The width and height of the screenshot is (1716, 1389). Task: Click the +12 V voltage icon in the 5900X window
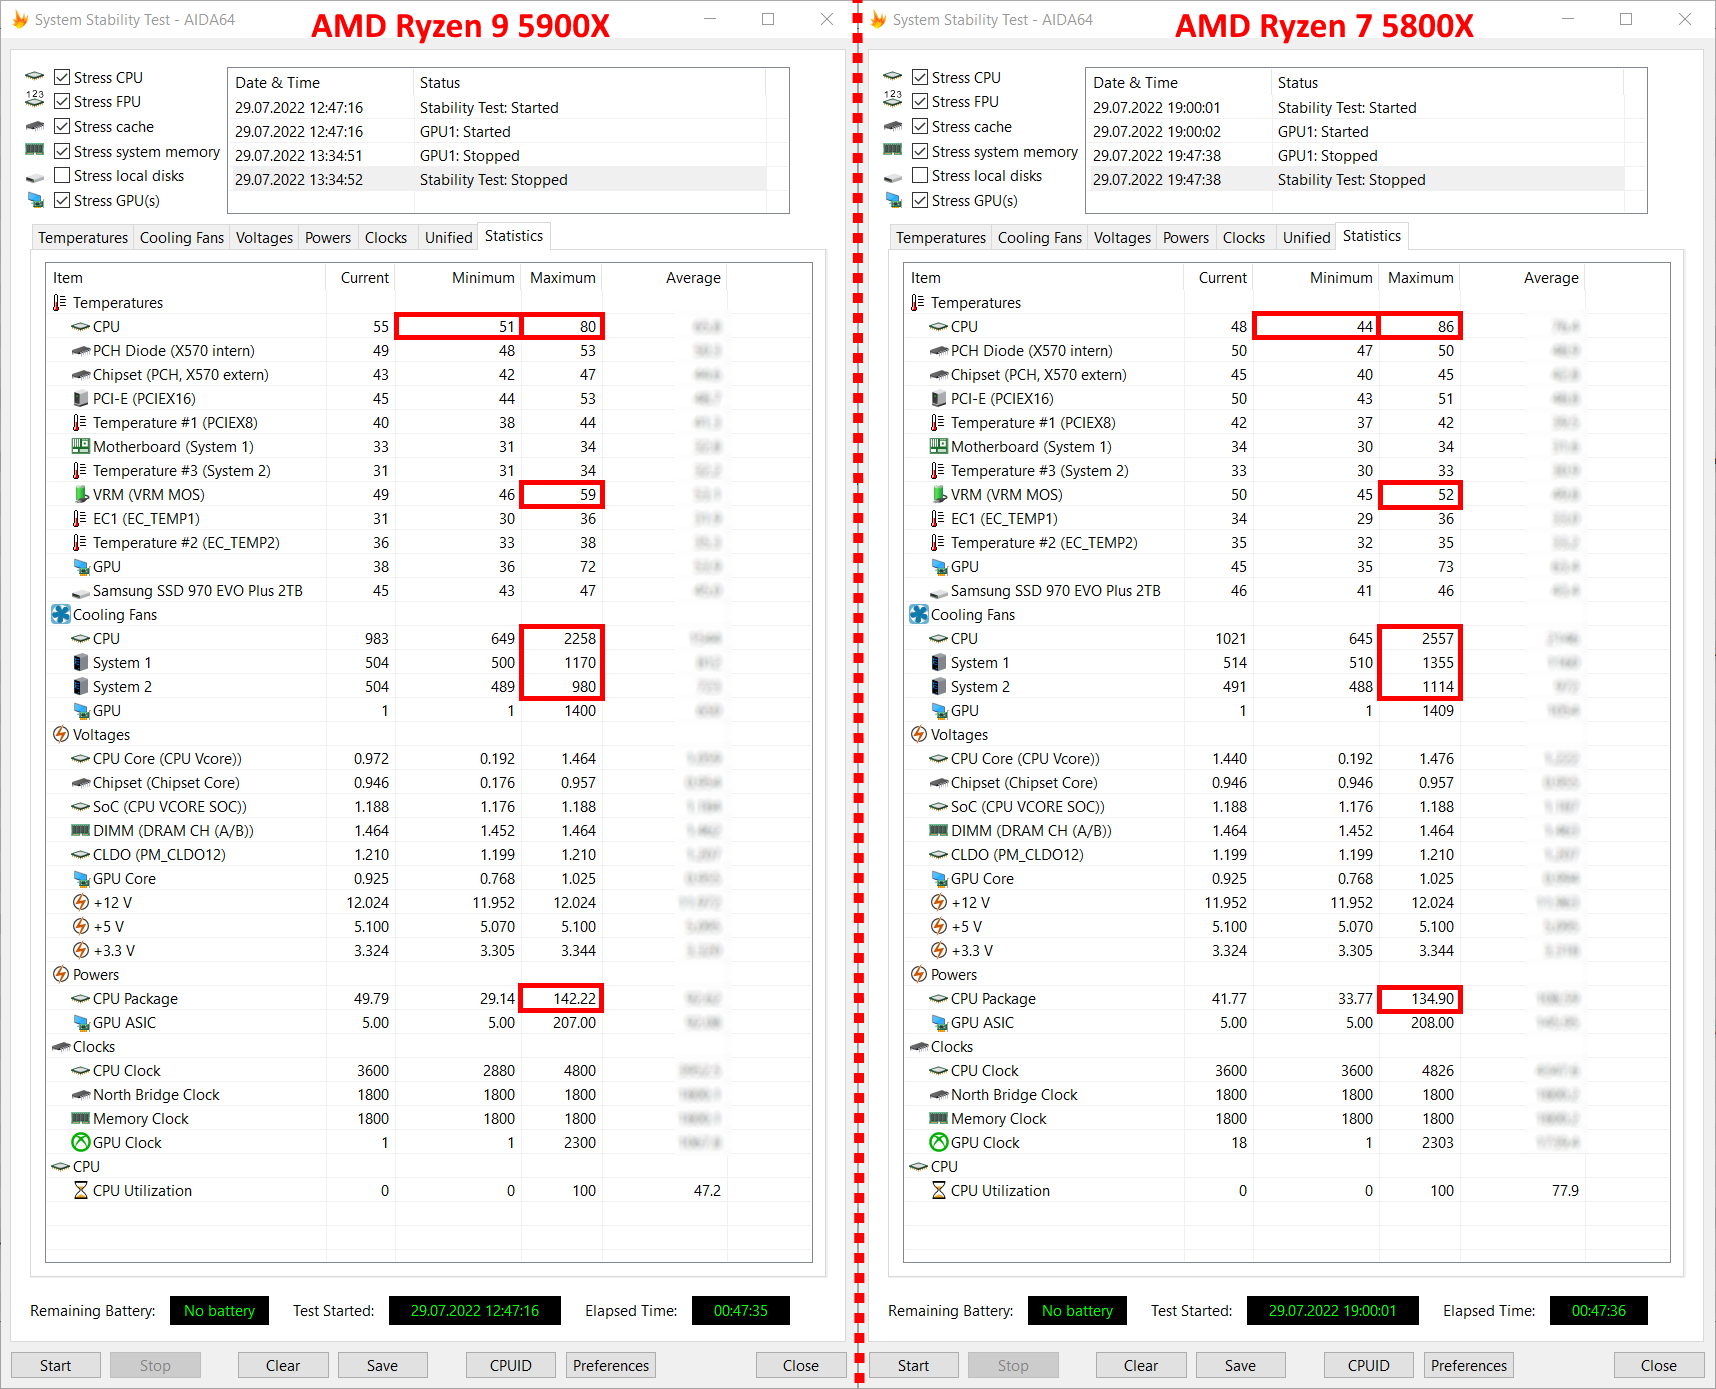click(x=81, y=902)
